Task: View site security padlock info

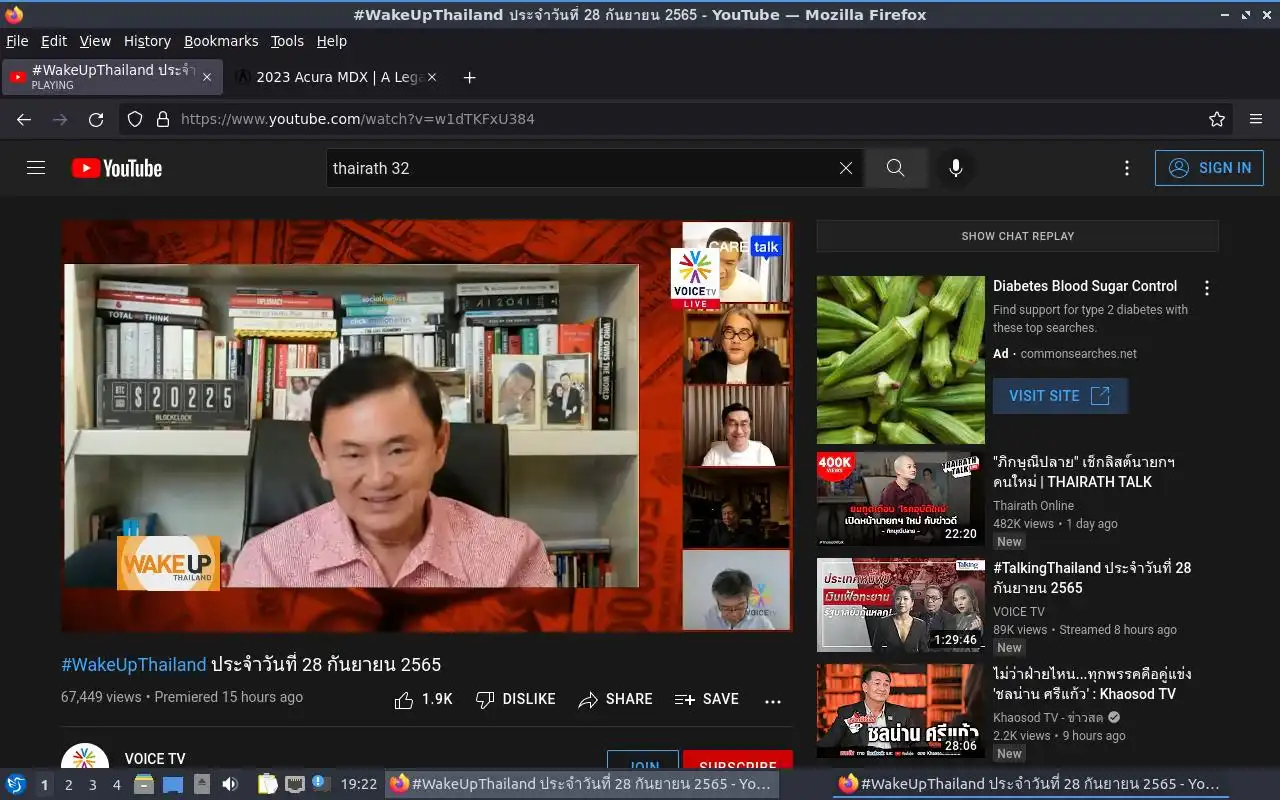Action: click(x=163, y=119)
